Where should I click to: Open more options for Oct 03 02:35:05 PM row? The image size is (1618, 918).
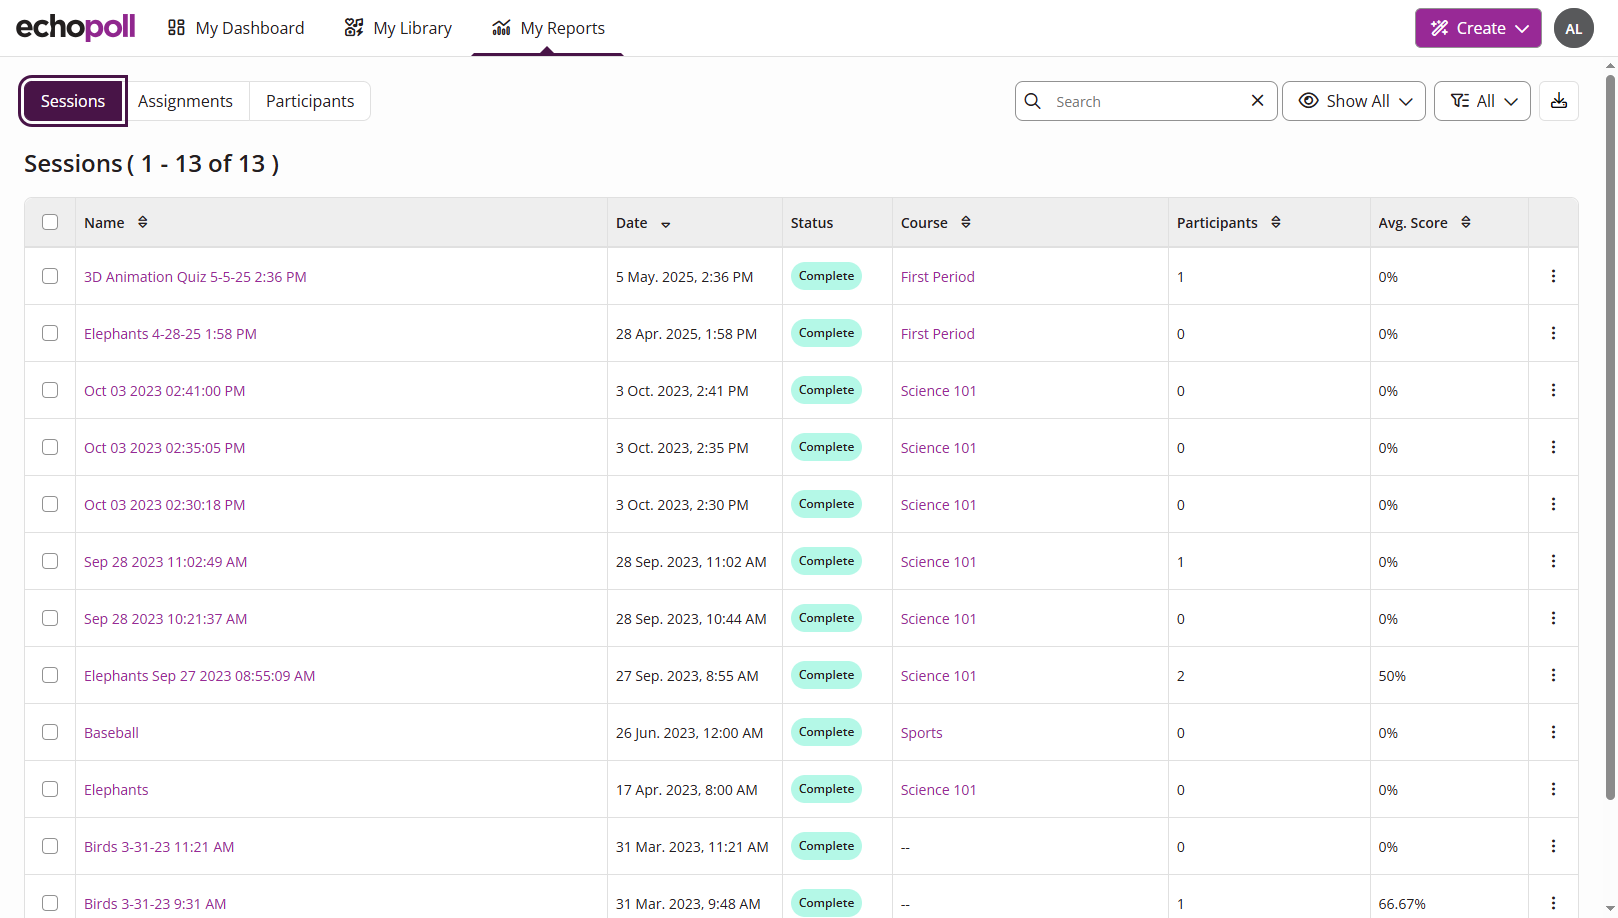1553,447
